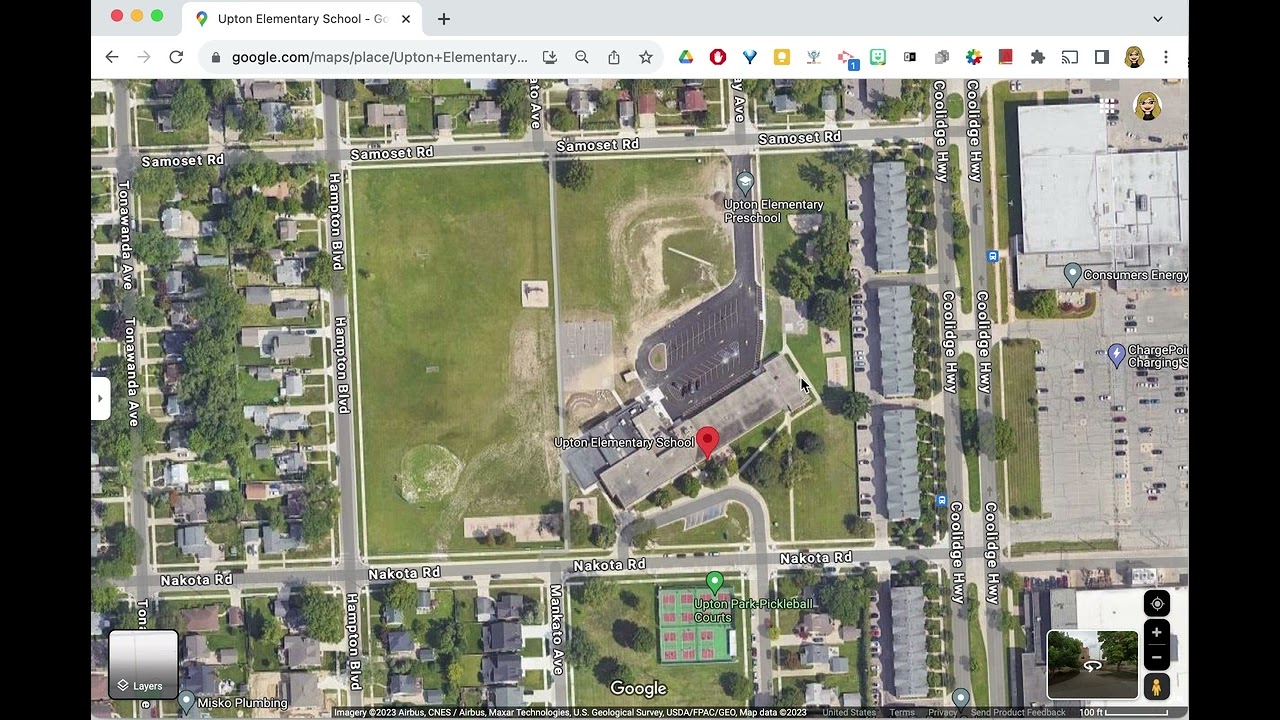Open a new browser tab
This screenshot has width=1280, height=720.
444,19
